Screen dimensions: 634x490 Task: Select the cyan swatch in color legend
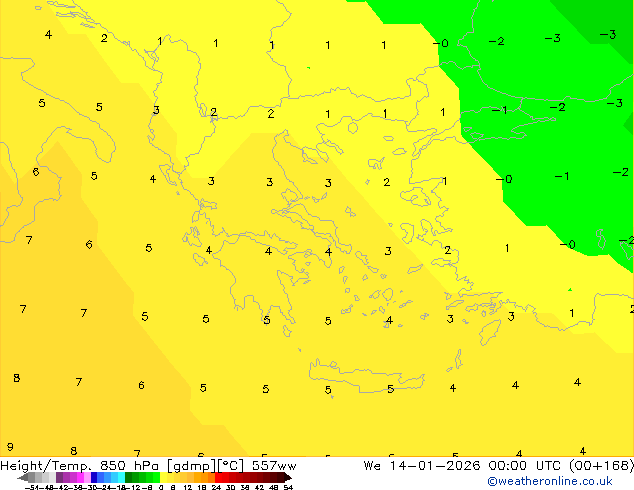pos(122,477)
